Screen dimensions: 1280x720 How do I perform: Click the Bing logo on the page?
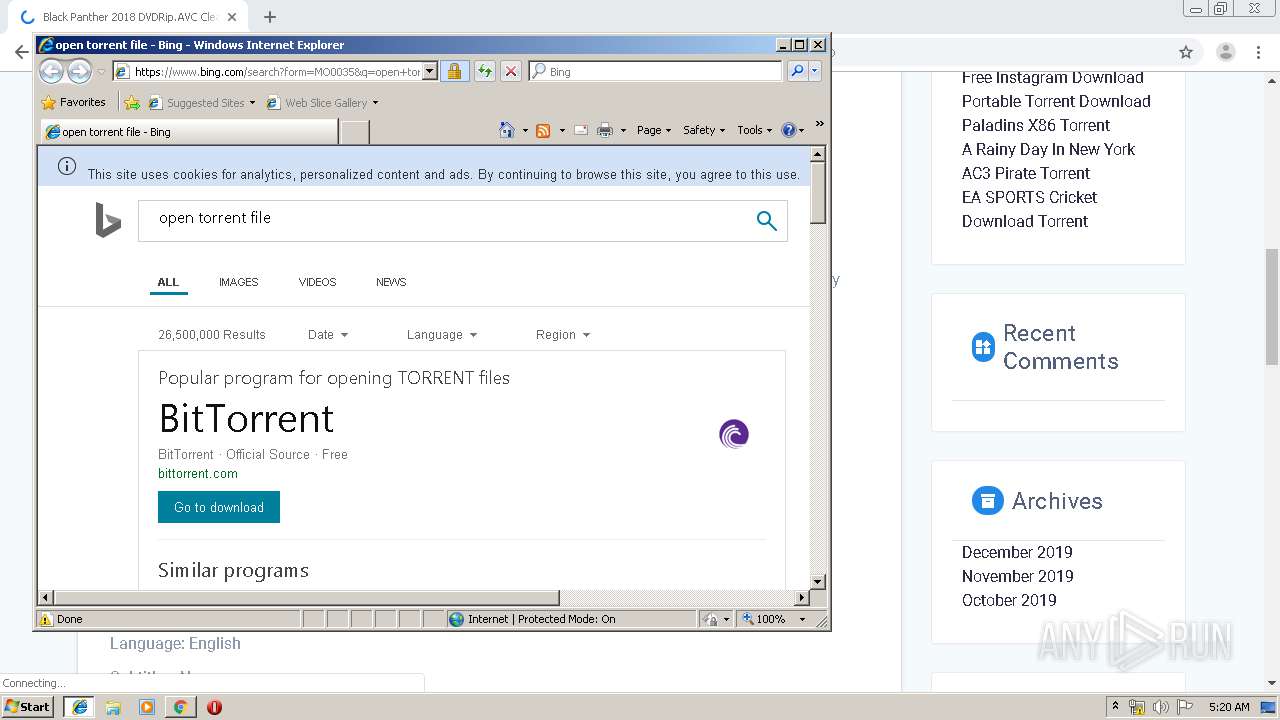[x=108, y=220]
